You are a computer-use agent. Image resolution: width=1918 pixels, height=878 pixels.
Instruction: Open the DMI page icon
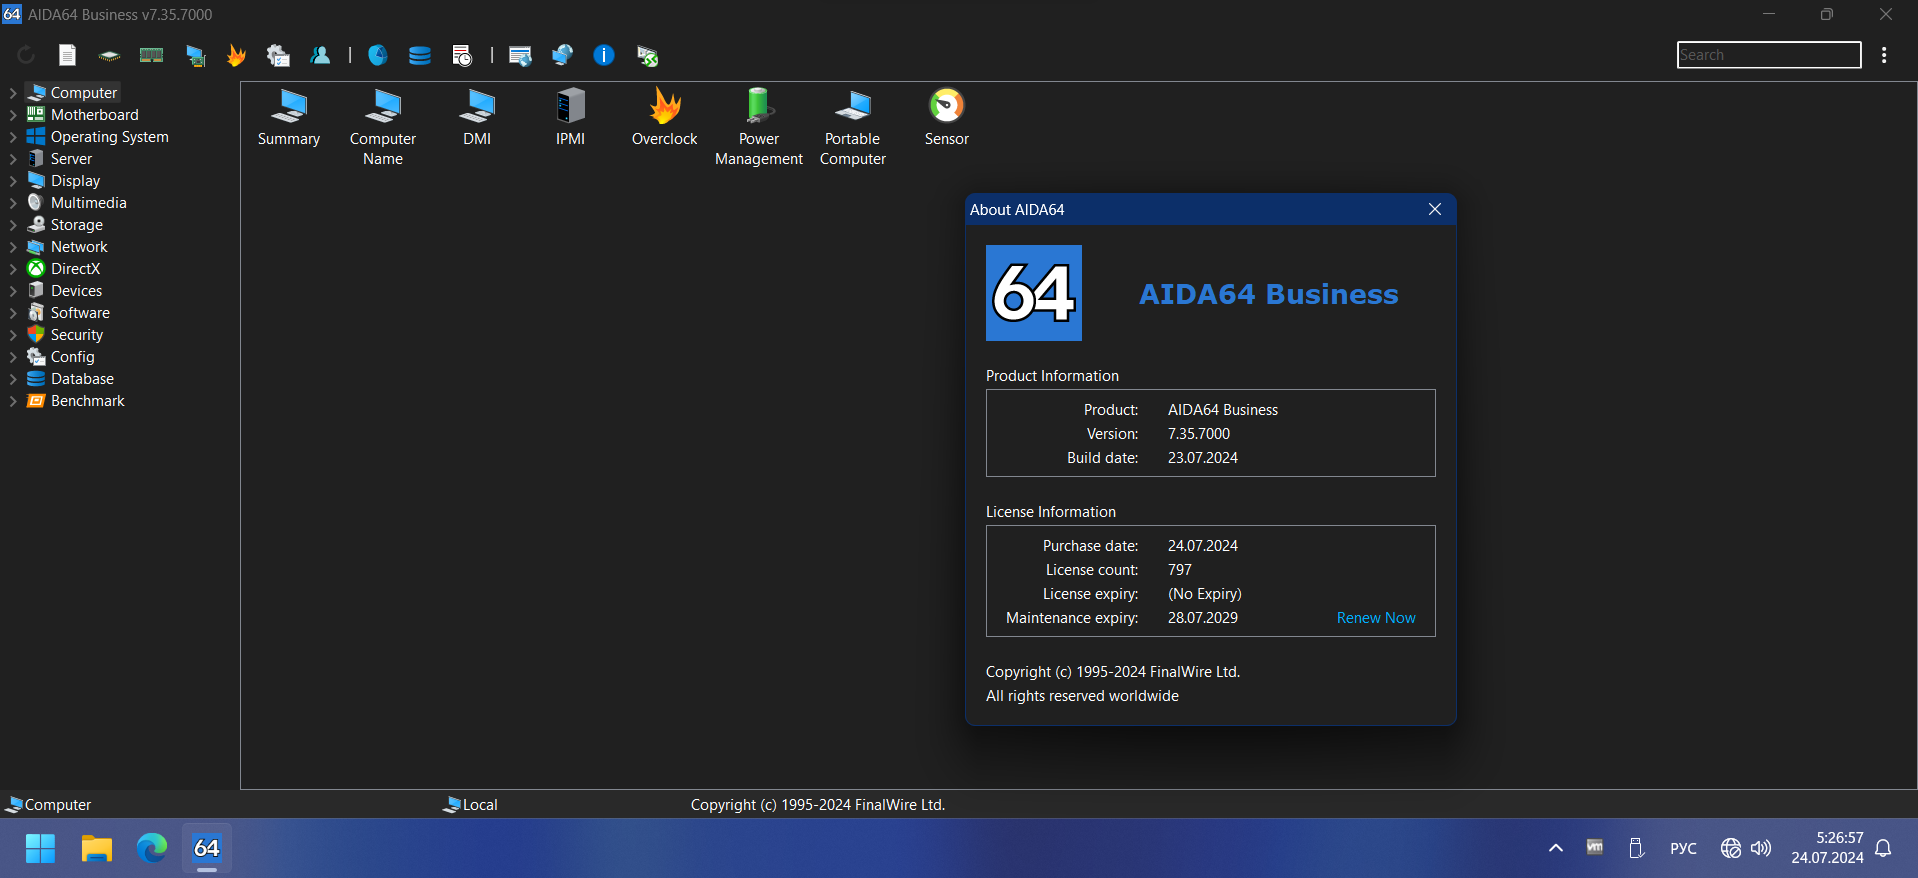point(477,118)
